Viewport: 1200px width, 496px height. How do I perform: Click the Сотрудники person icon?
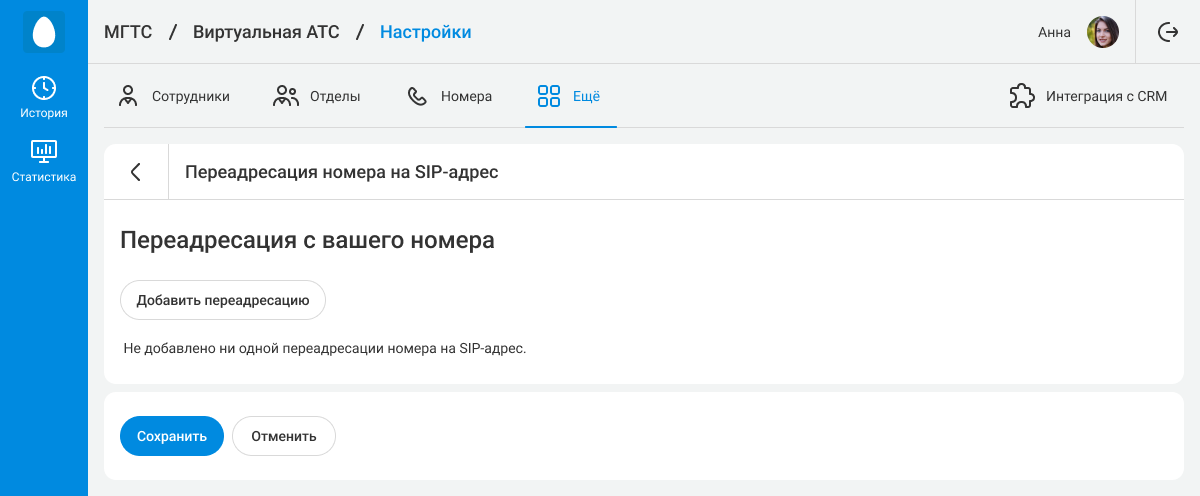click(128, 96)
